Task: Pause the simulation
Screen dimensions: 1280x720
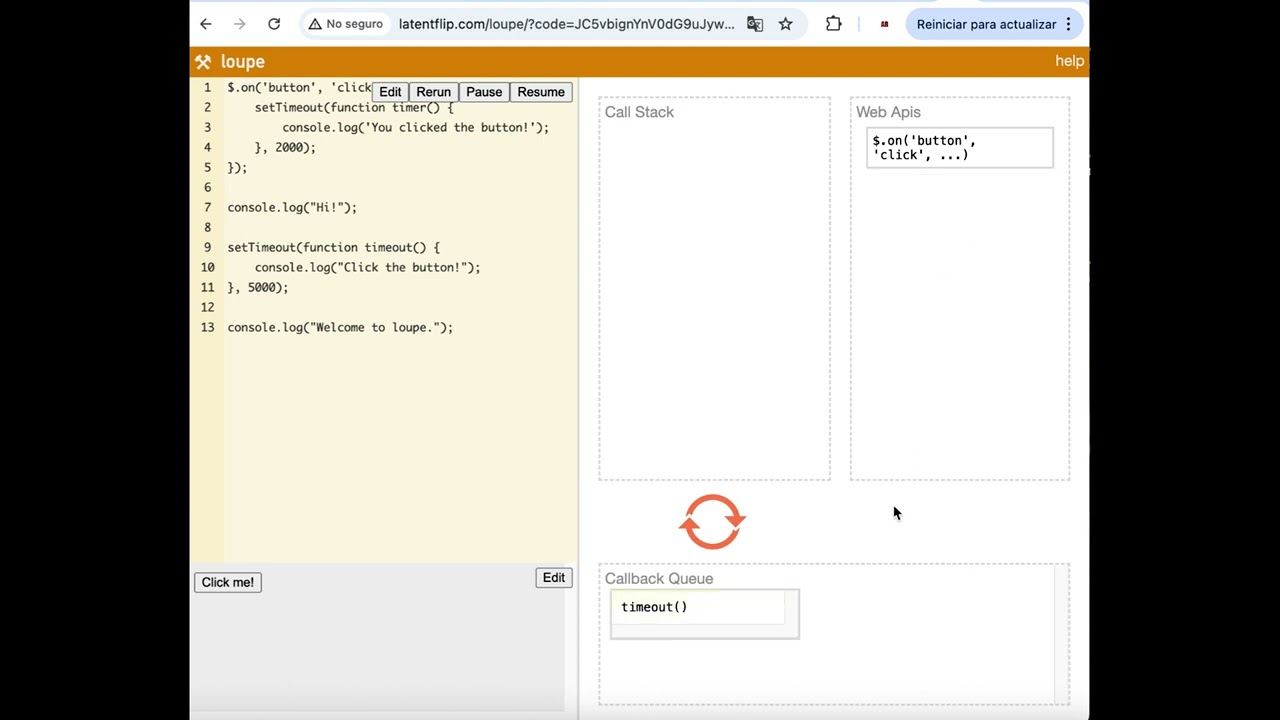Action: click(x=484, y=92)
